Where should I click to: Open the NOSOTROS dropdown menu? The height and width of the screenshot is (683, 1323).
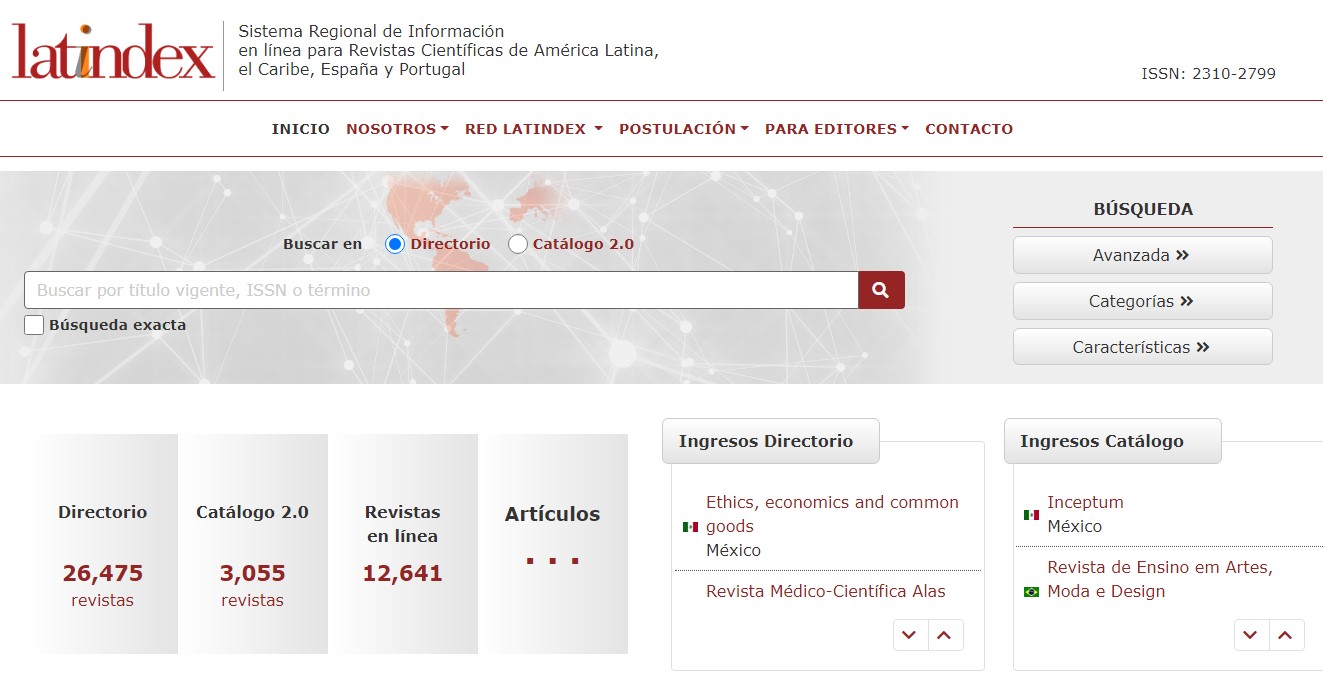[397, 128]
